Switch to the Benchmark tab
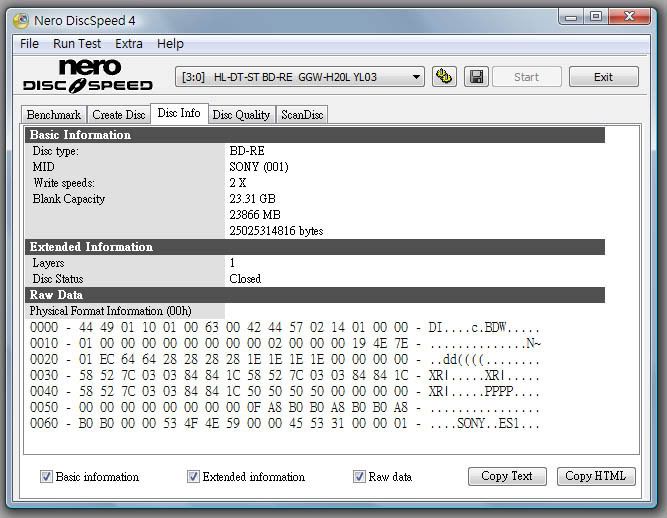Image resolution: width=667 pixels, height=518 pixels. tap(54, 115)
